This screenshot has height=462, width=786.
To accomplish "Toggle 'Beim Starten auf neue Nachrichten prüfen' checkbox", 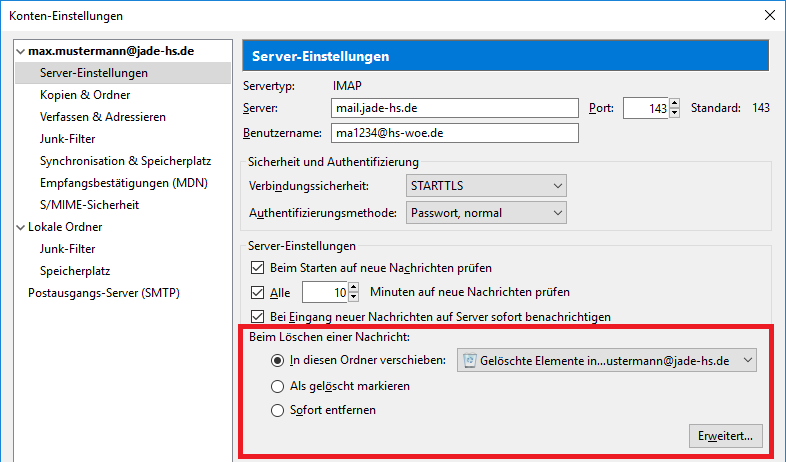I will pos(258,268).
